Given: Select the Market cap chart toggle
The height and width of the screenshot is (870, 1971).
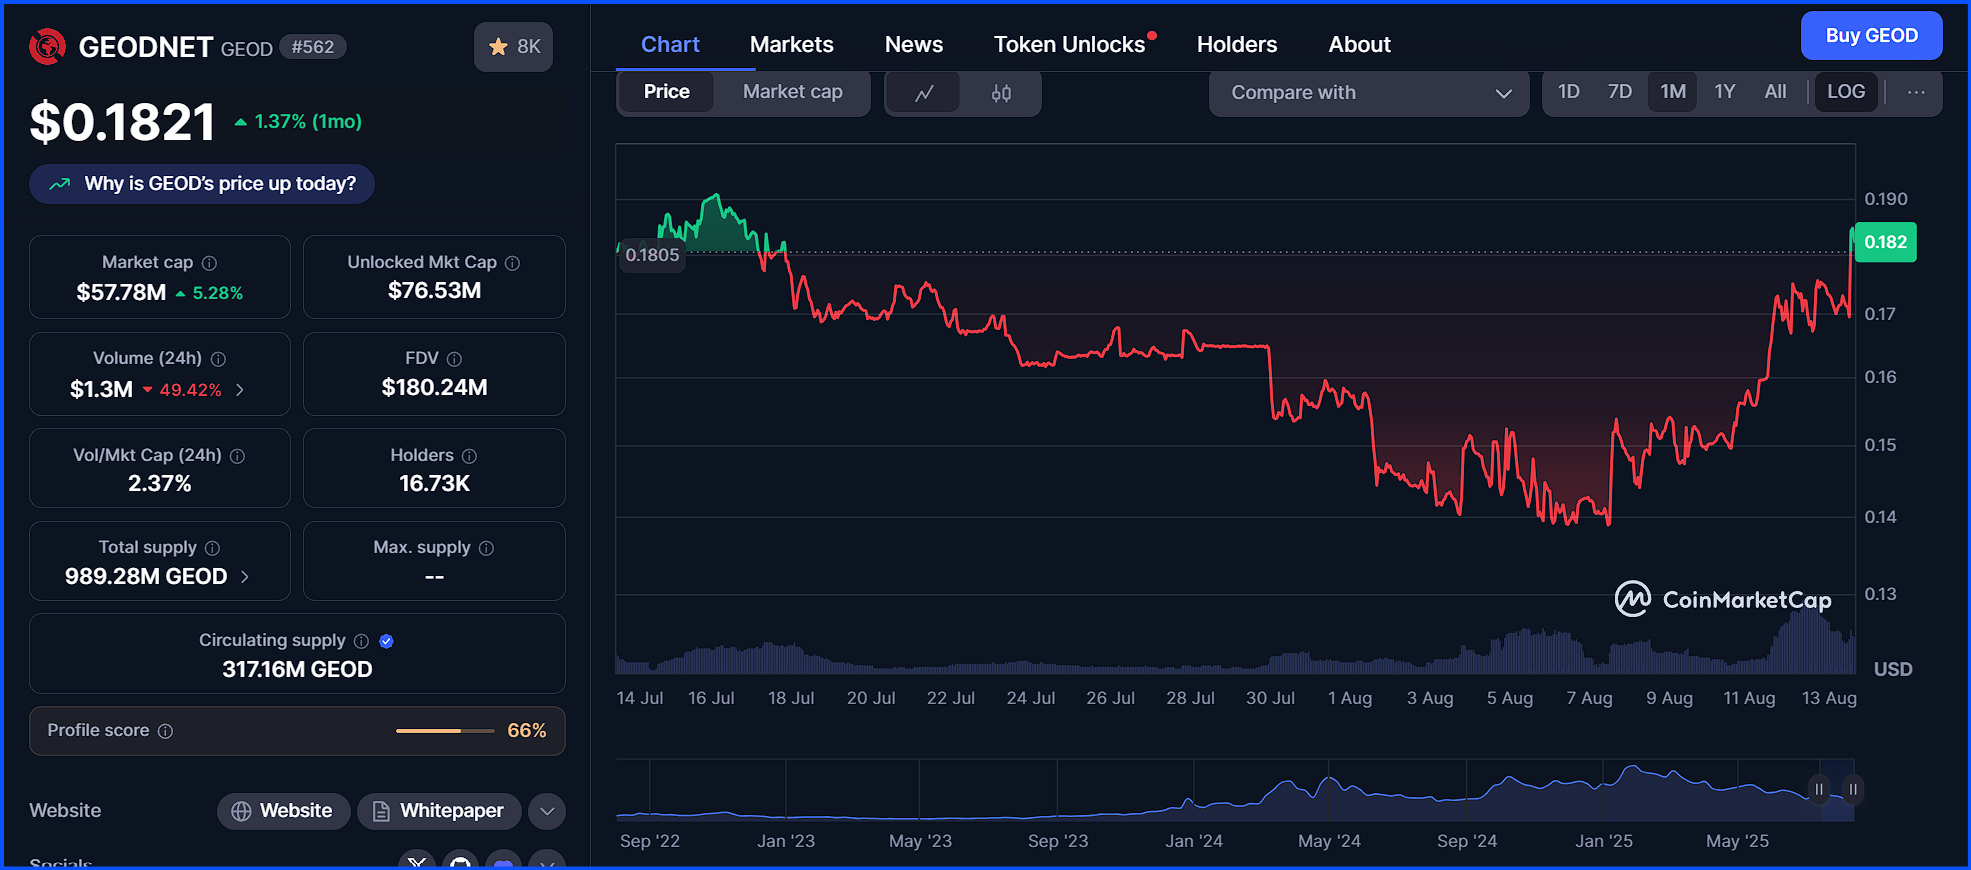Looking at the screenshot, I should [792, 92].
